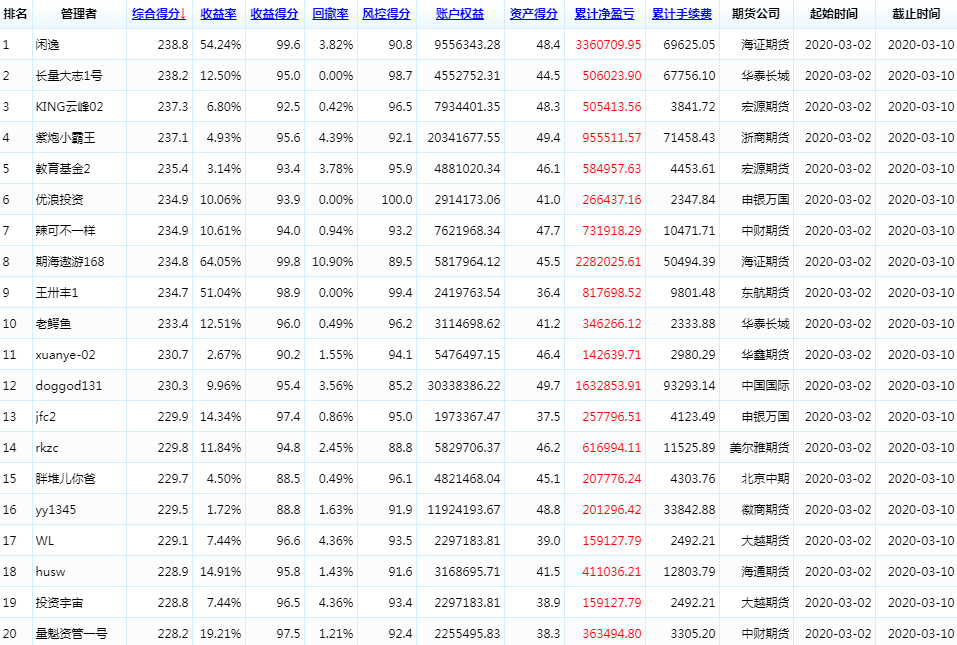
Task: Sort by 账户权益 column header
Action: coord(460,14)
